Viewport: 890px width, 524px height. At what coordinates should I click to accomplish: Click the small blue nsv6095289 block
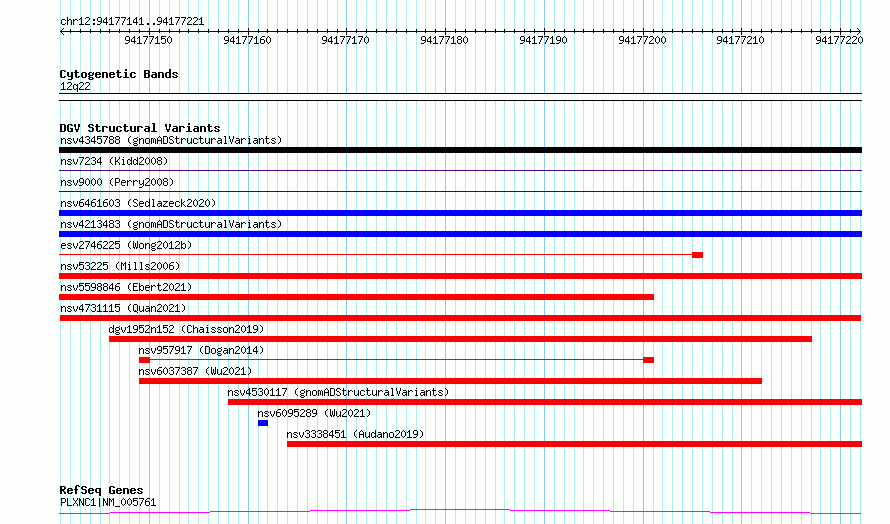(x=263, y=423)
